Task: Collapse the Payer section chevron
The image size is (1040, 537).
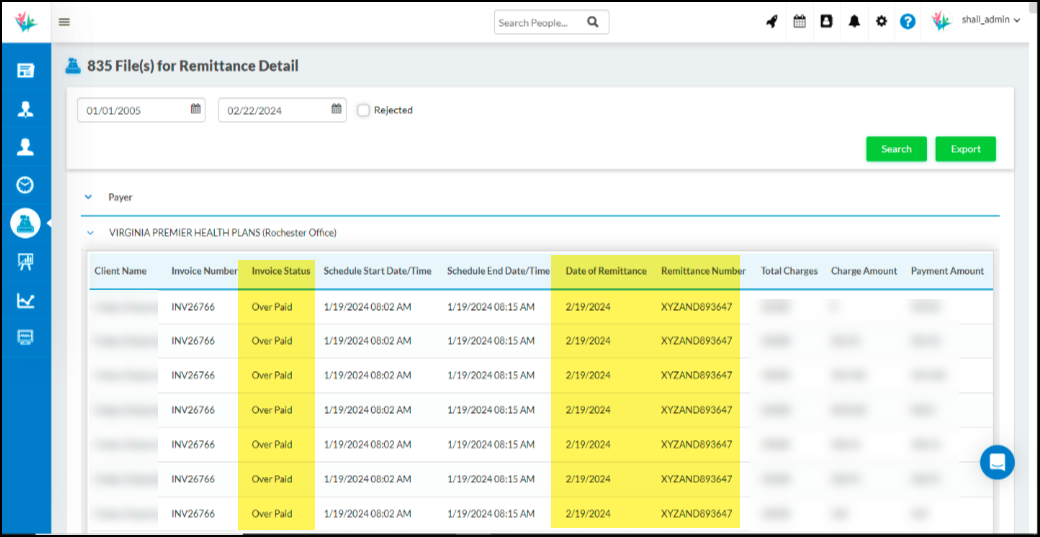Action: point(88,198)
